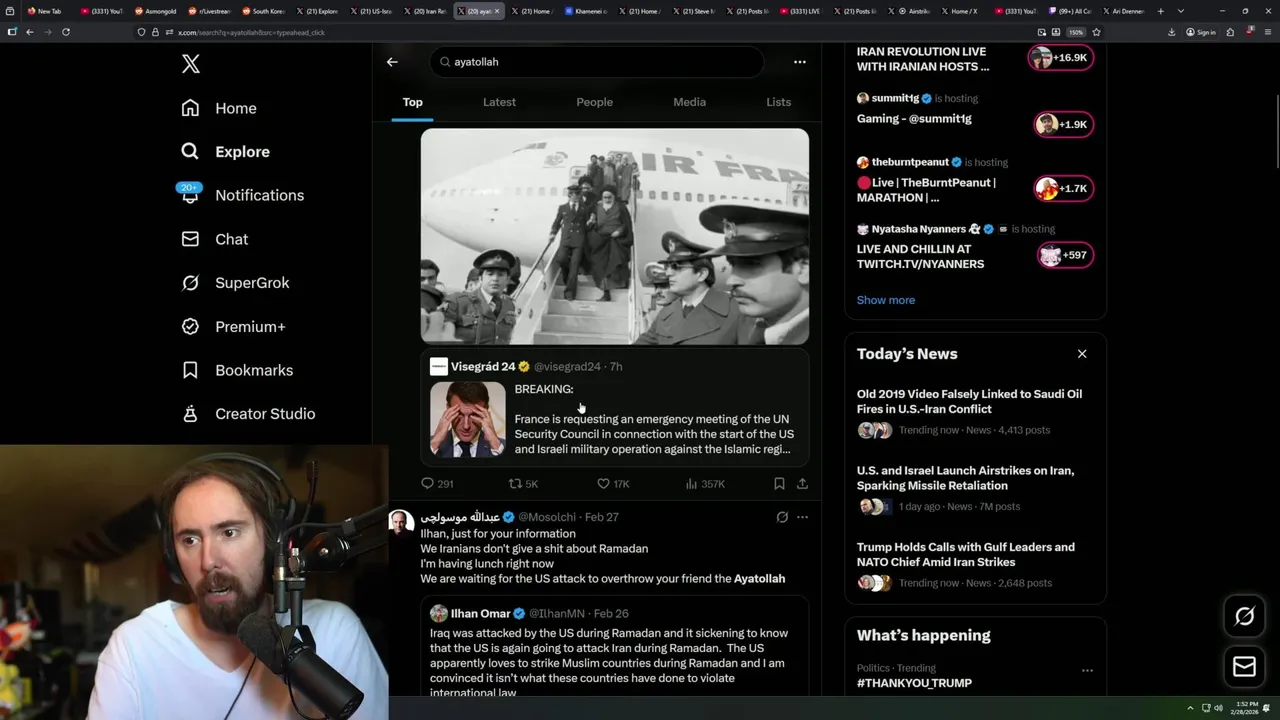The width and height of the screenshot is (1280, 720).
Task: Open Explore in the sidebar
Action: [x=226, y=152]
